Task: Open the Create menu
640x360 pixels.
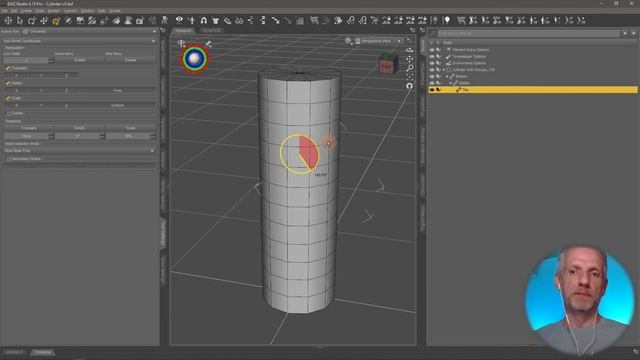Action: pos(26,11)
